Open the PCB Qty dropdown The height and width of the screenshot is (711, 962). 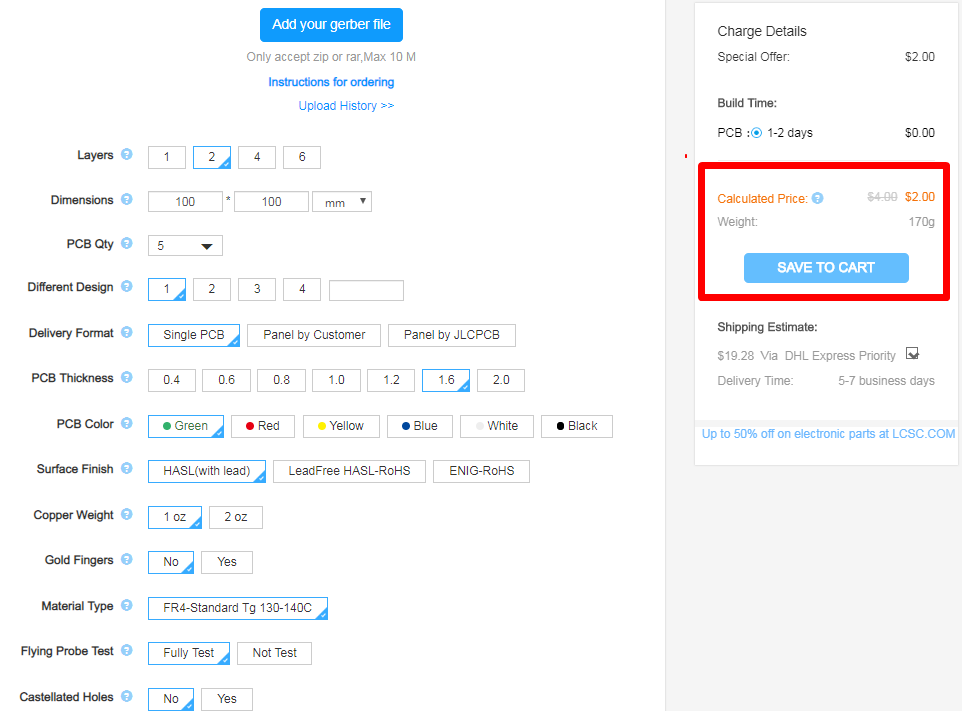click(x=185, y=246)
